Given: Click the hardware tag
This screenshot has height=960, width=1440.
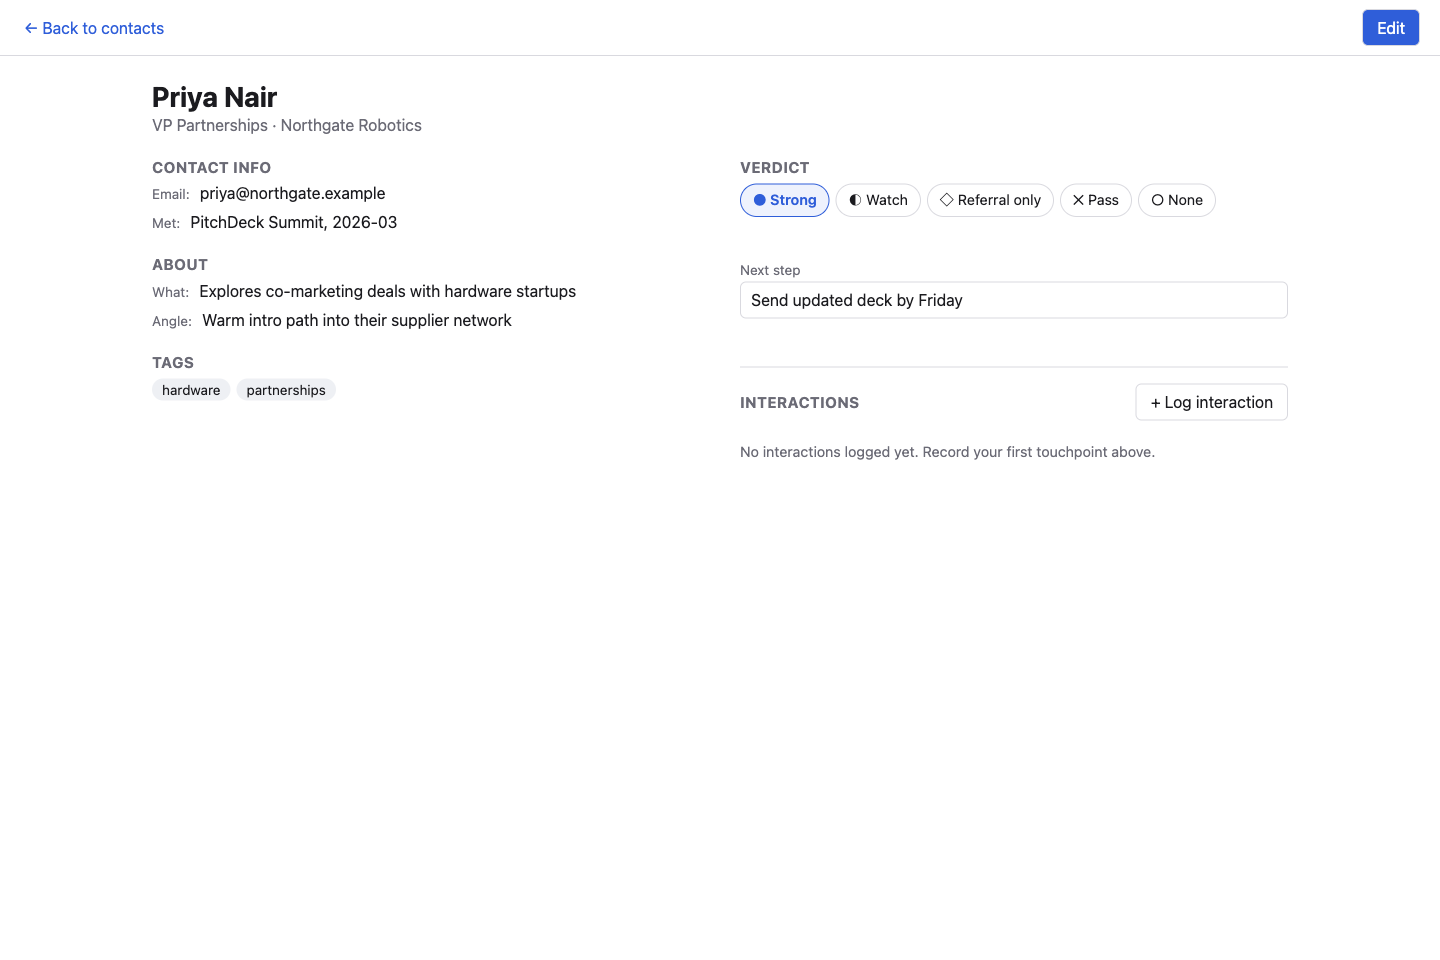Looking at the screenshot, I should coord(191,390).
